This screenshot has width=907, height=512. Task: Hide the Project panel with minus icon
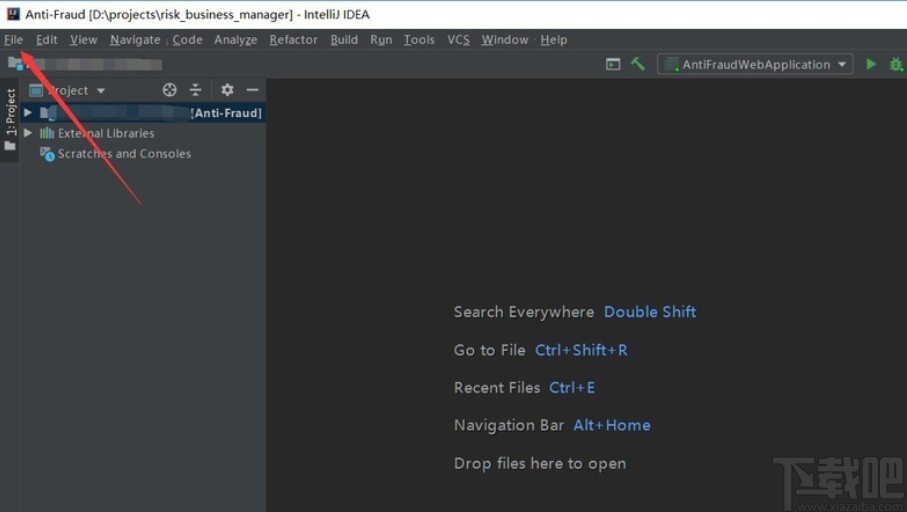pyautogui.click(x=252, y=90)
